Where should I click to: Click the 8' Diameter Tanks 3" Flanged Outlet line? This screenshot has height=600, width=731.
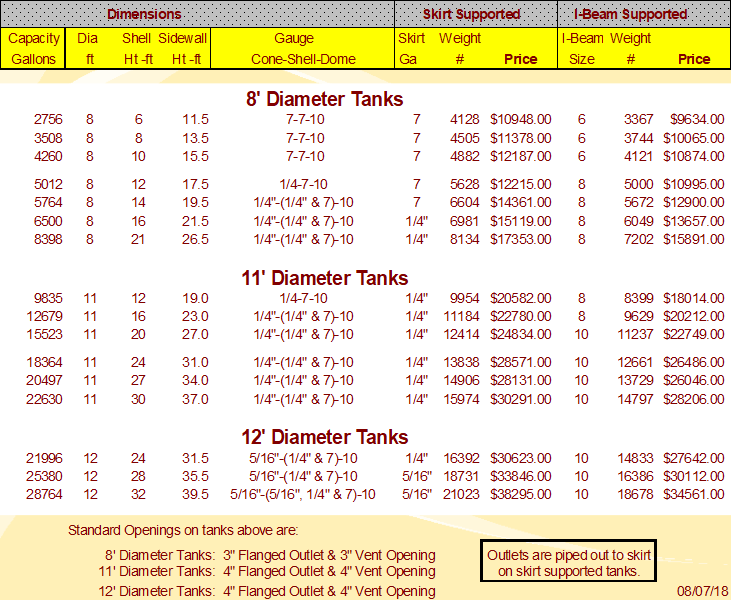coord(270,555)
